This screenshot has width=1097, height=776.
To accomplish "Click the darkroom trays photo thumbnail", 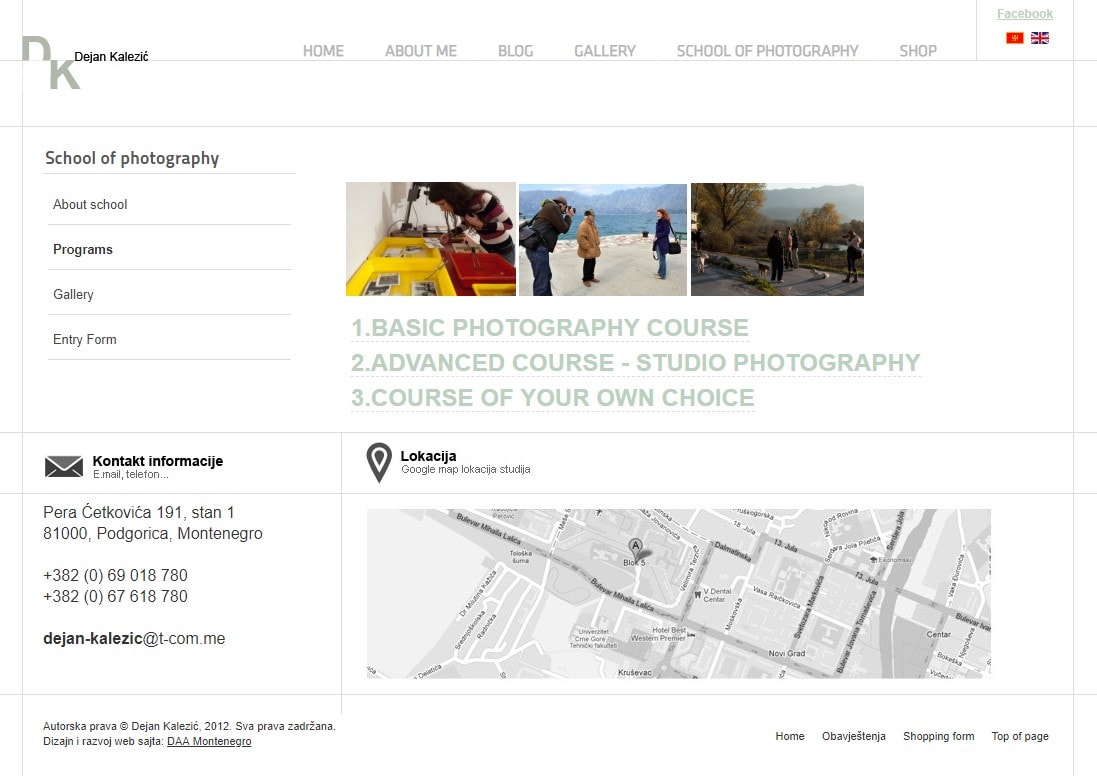I will [431, 239].
